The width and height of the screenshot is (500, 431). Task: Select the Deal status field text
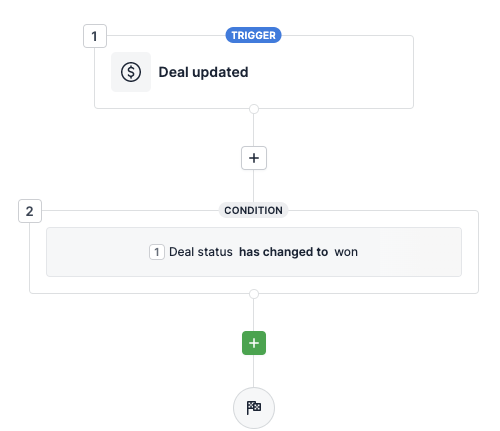201,252
